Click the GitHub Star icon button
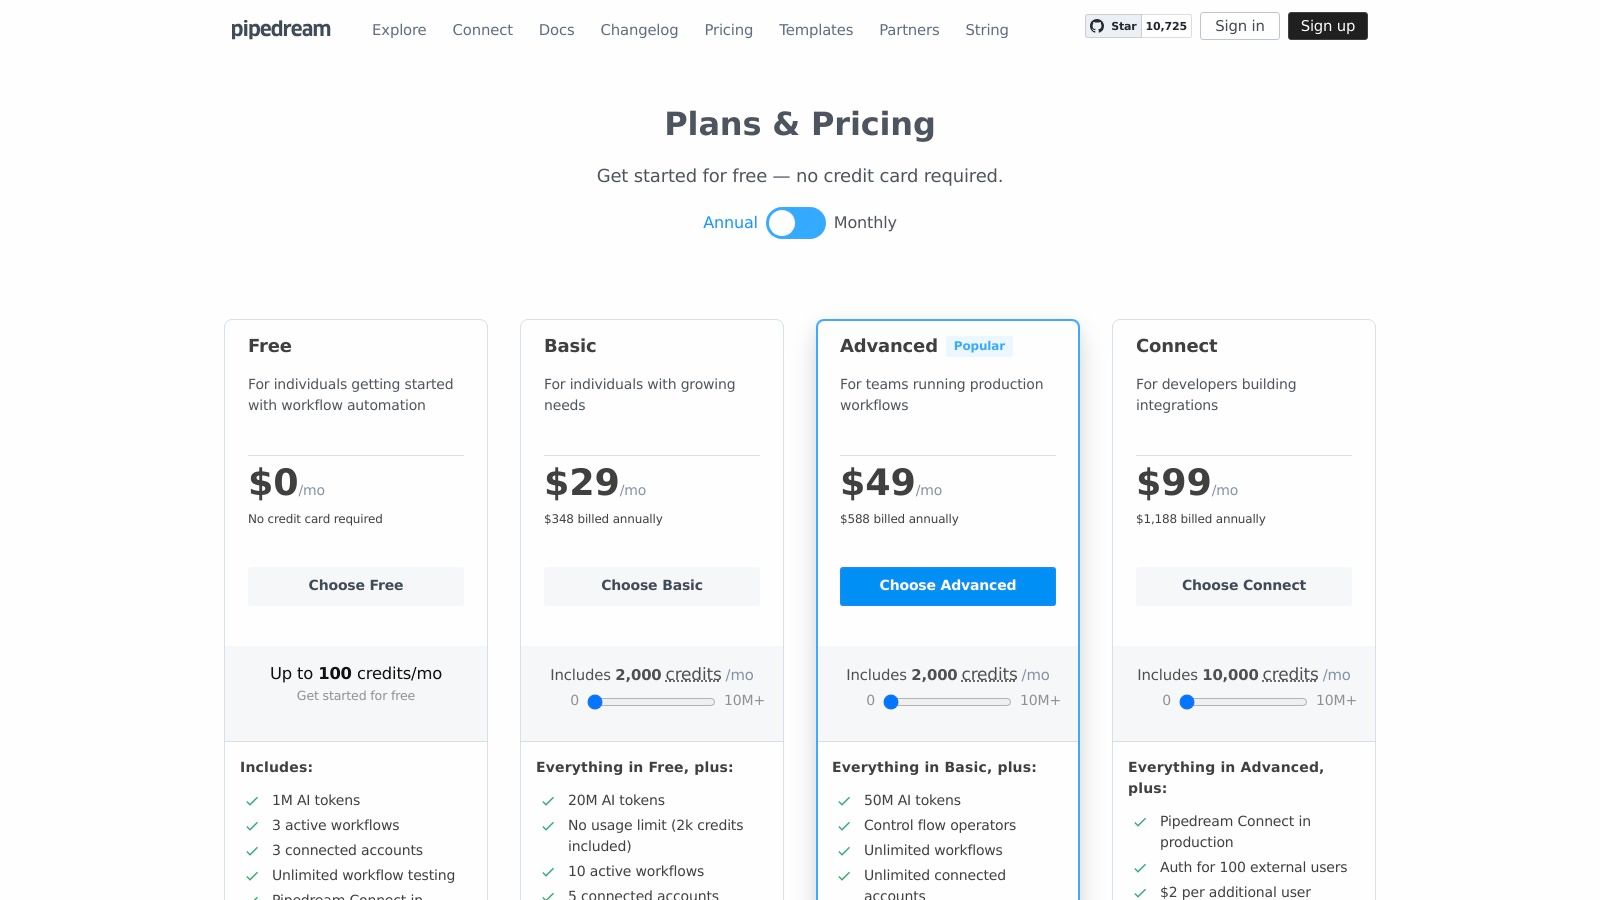Image resolution: width=1600 pixels, height=900 pixels. coord(1113,26)
